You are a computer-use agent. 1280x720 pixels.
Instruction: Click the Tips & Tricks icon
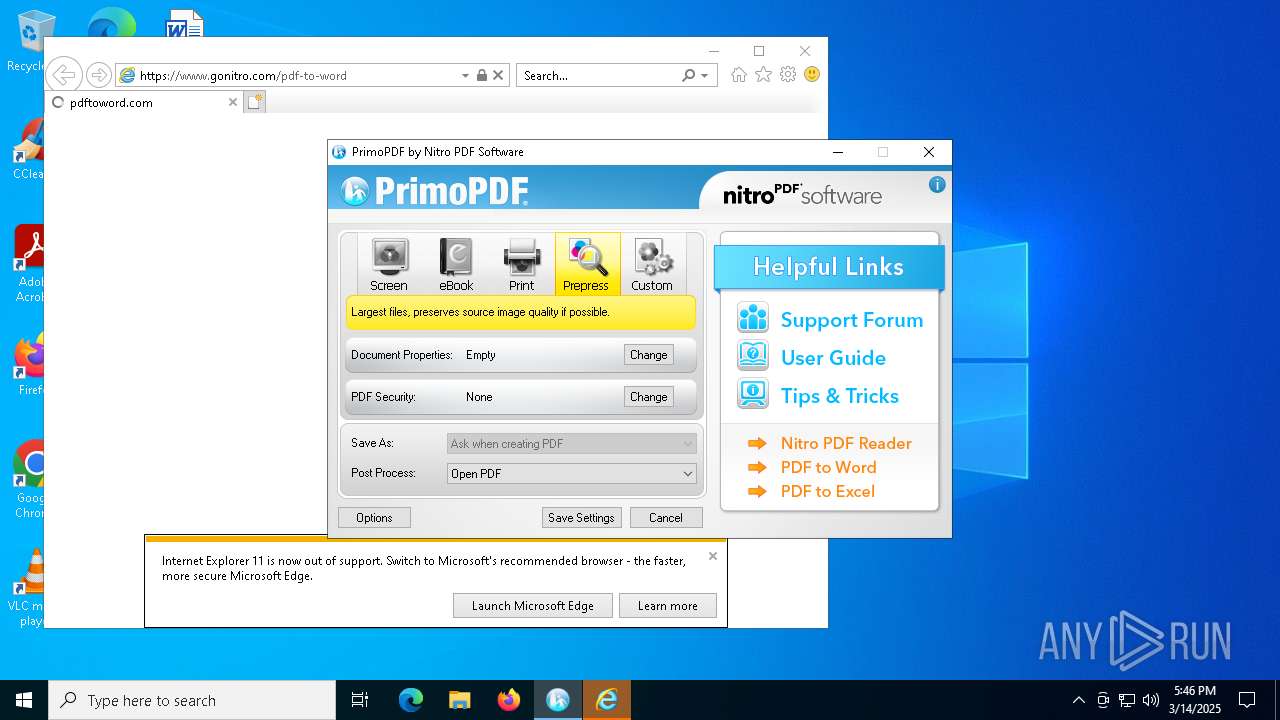(x=752, y=394)
